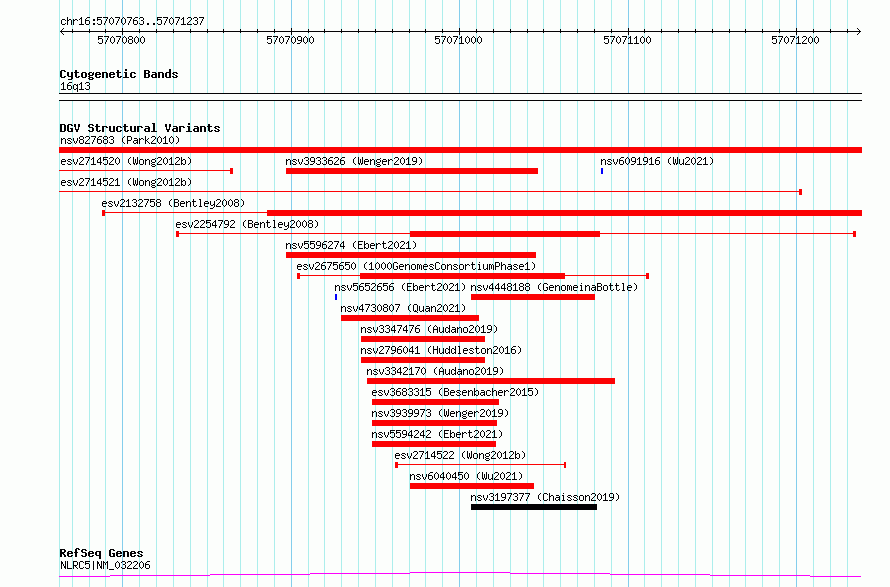The height and width of the screenshot is (587, 890).
Task: Click the DGV Structural Variants track title
Action: click(140, 128)
